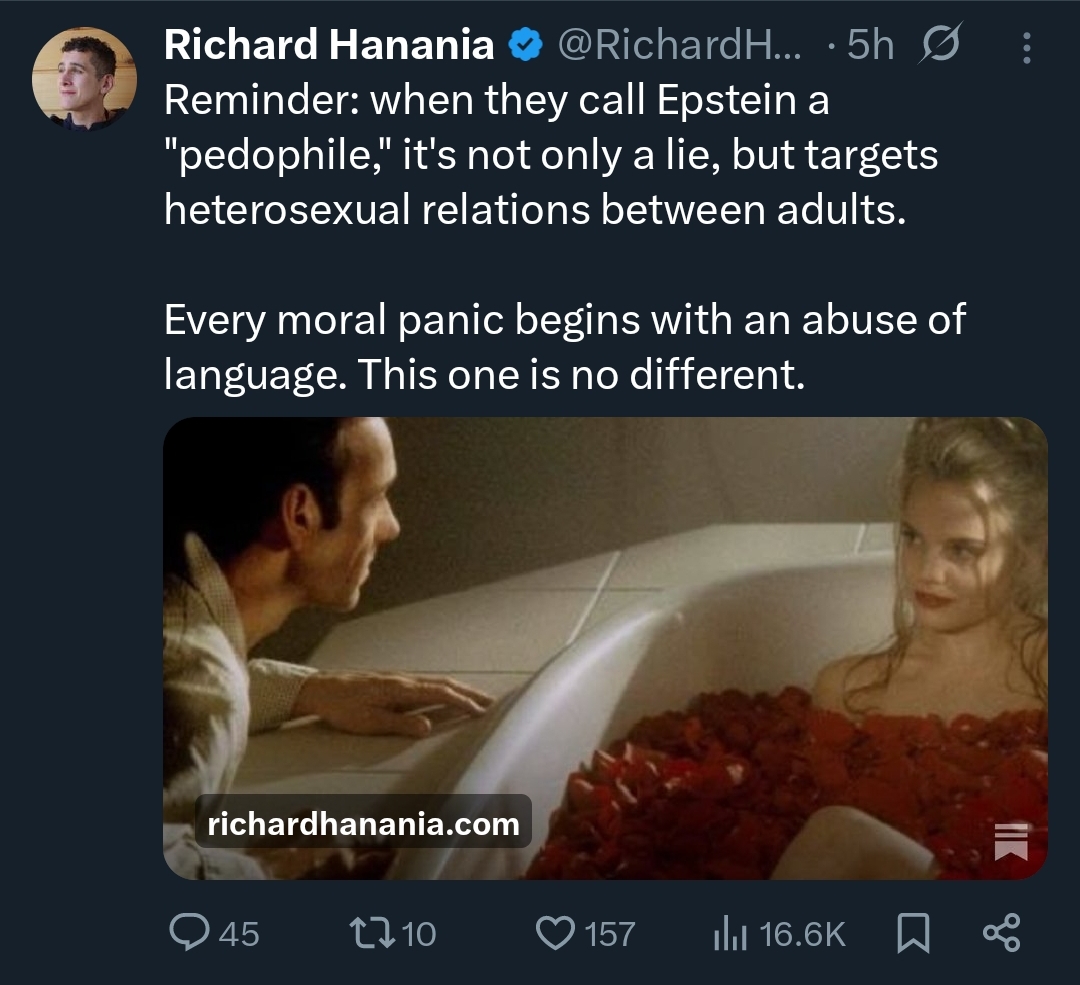Viewport: 1080px width, 985px height.
Task: Open Richard Hanania's profile picture
Action: 84,79
